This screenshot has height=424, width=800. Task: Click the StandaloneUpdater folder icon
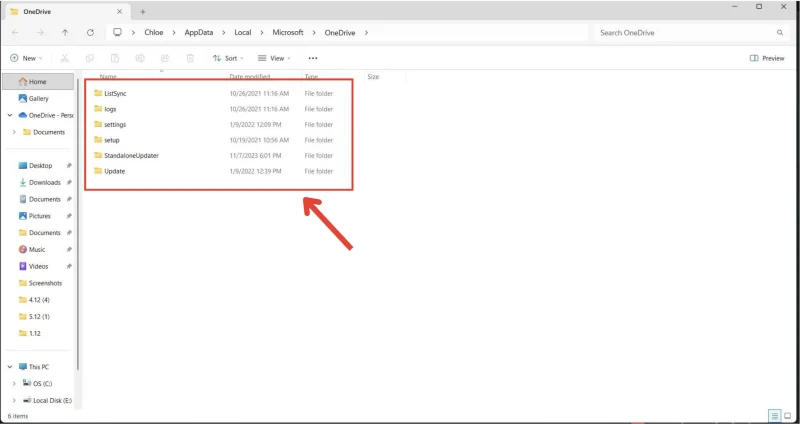(x=98, y=155)
